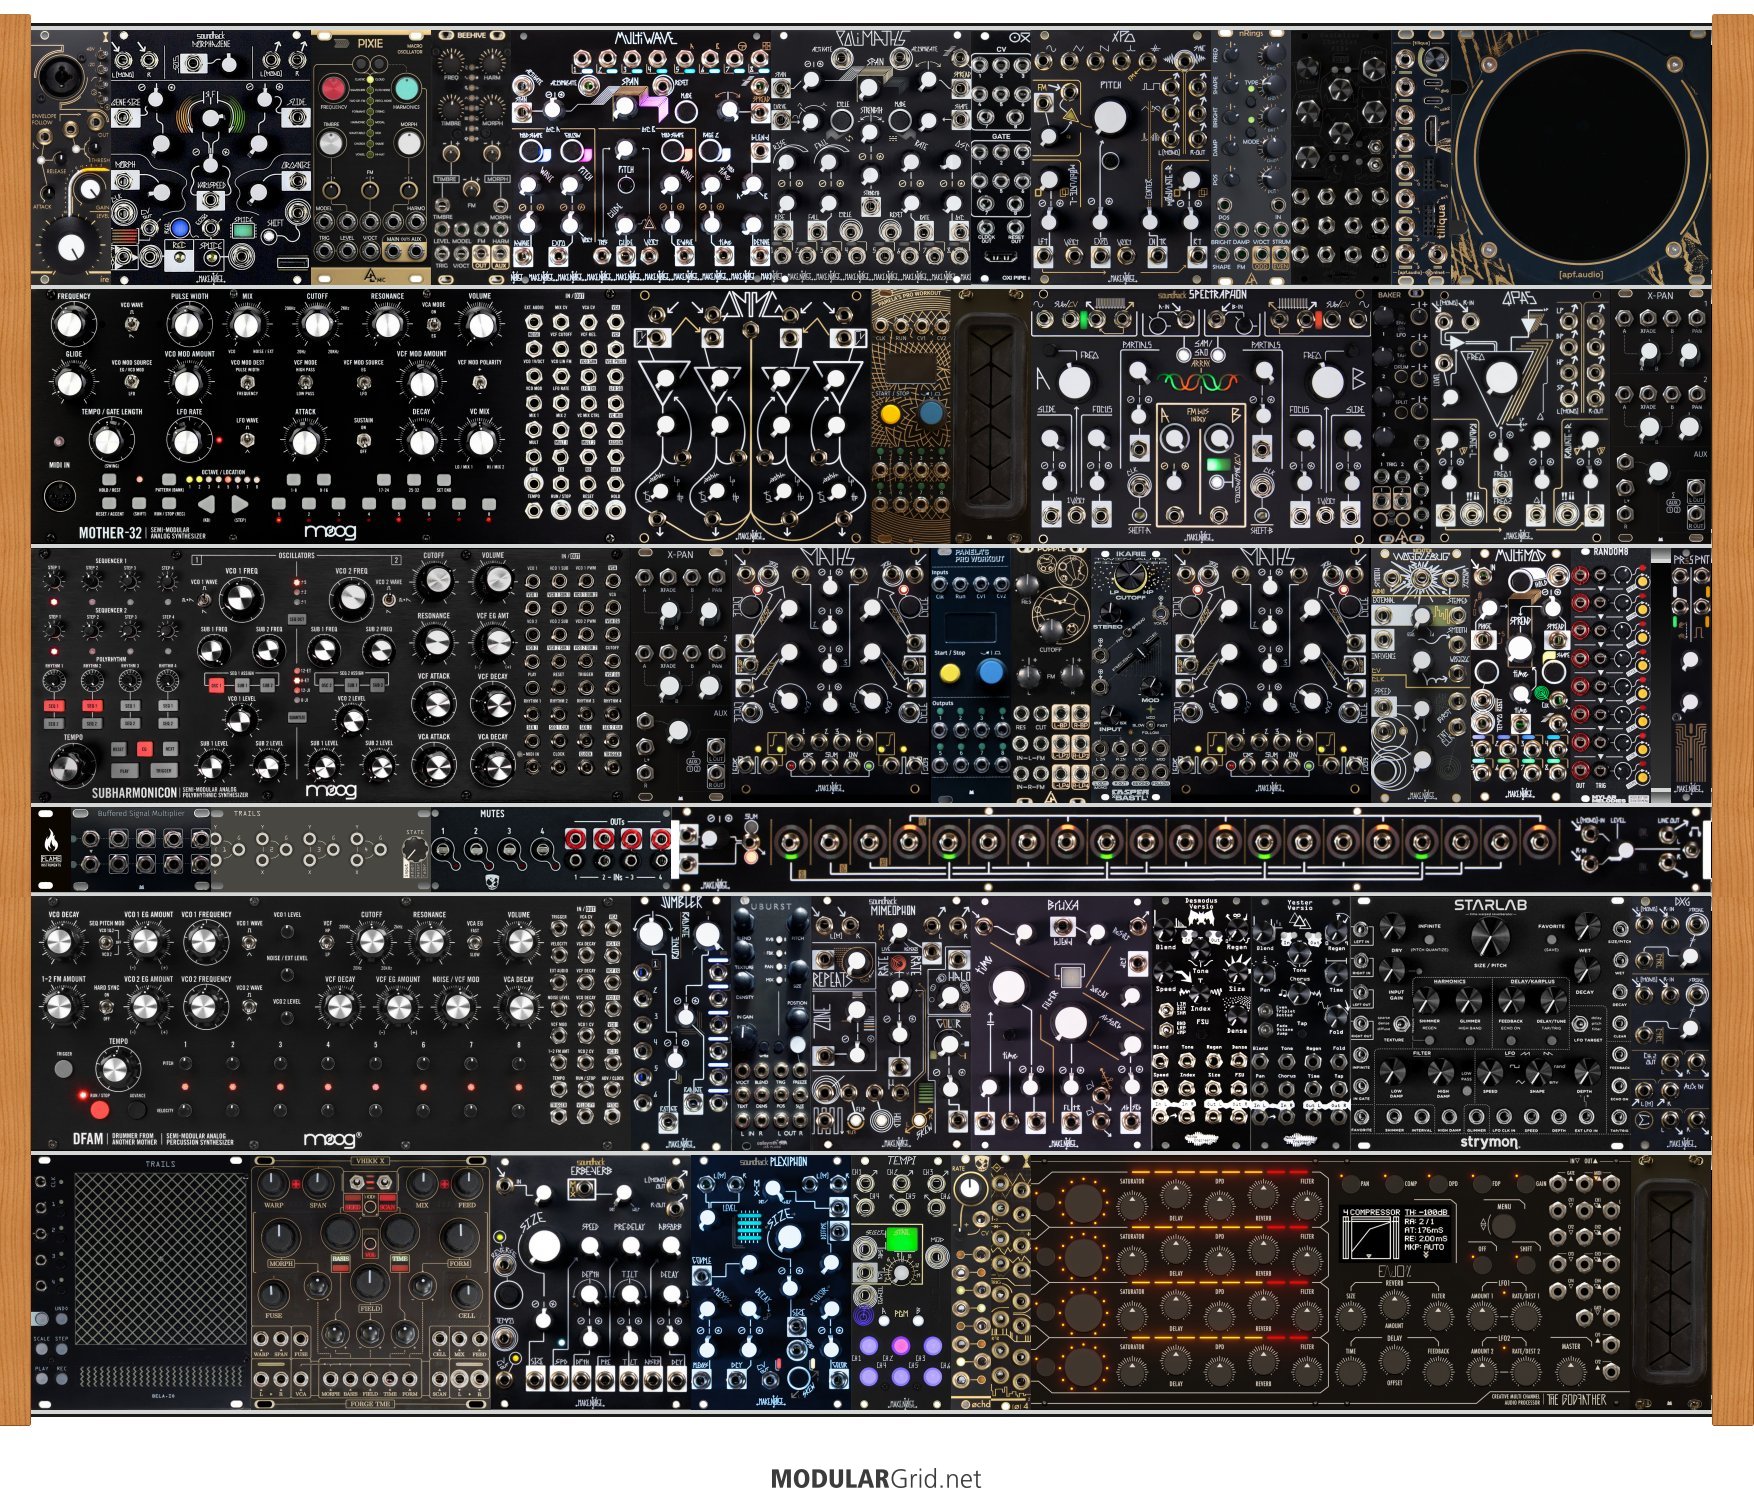
Task: Click the Resonance knob on Mother-32
Action: (387, 324)
